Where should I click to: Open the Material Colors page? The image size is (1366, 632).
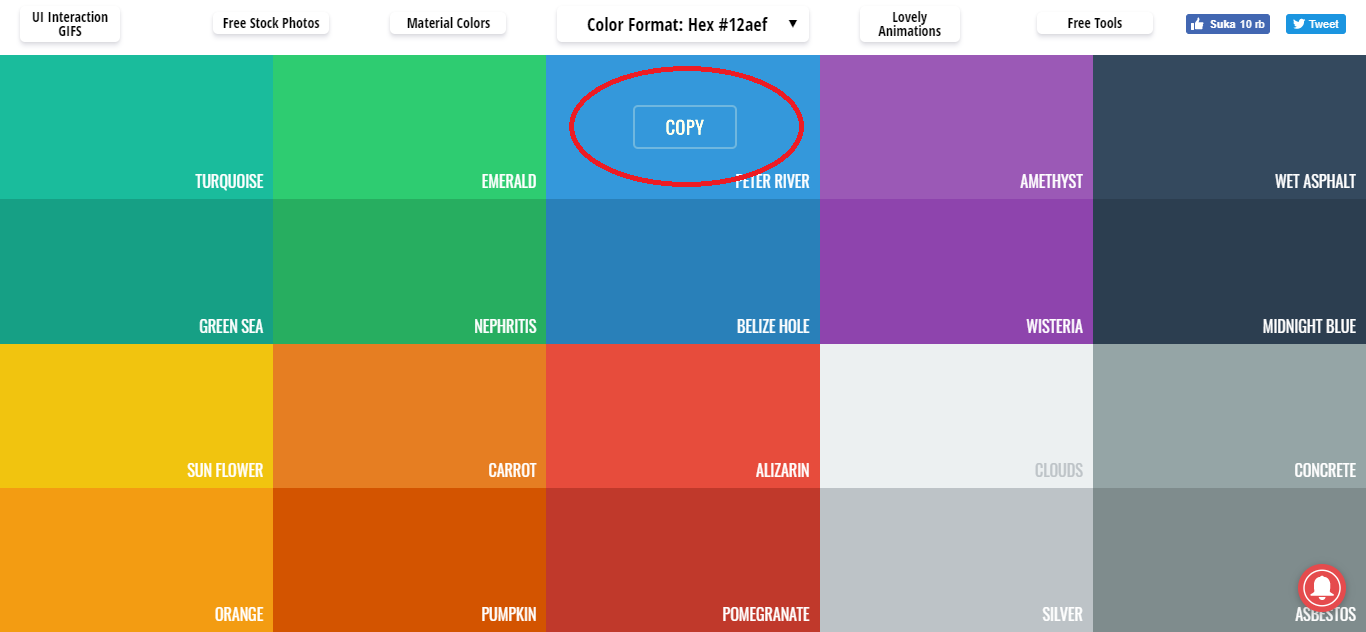(x=447, y=21)
